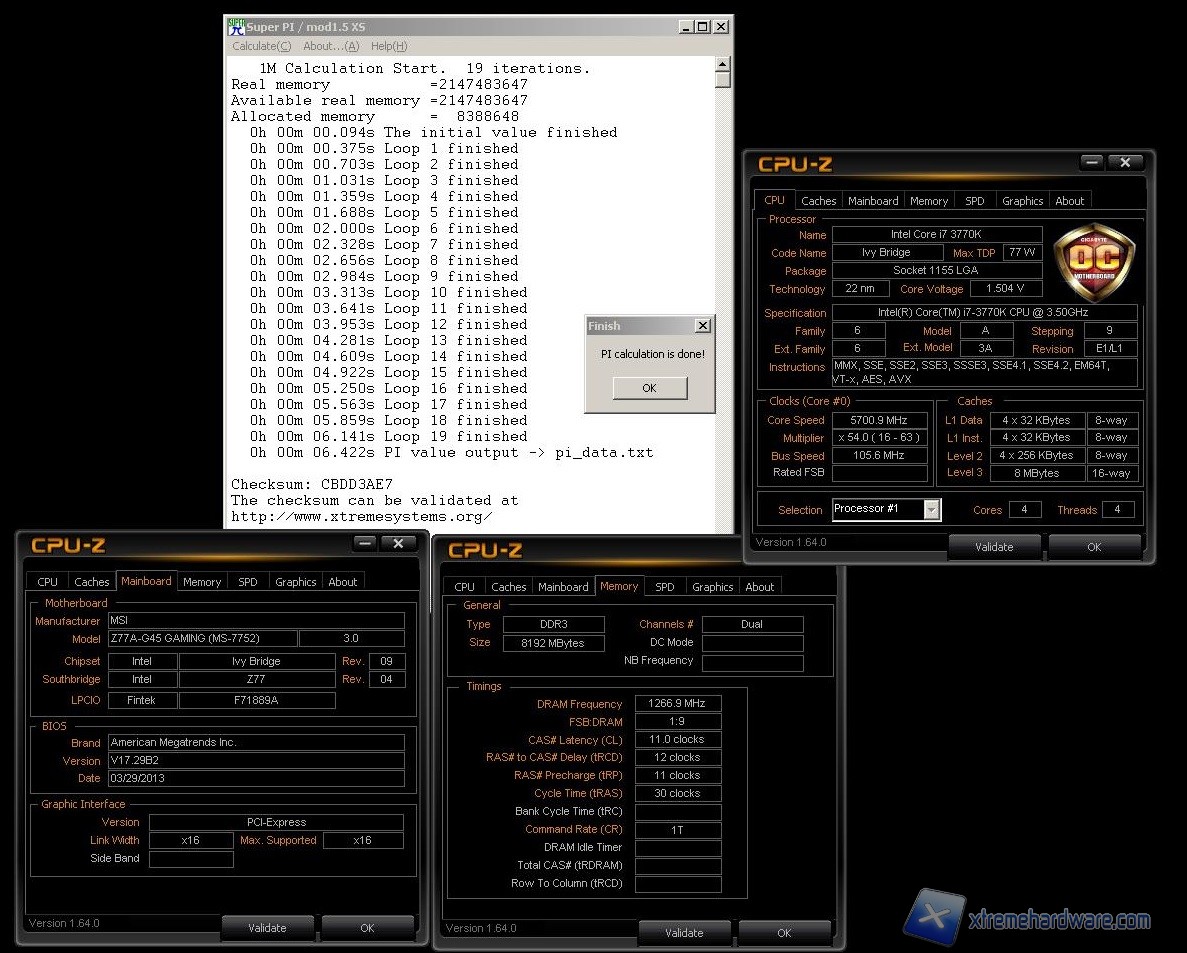The height and width of the screenshot is (953, 1187).
Task: Select the SPD tab in Memory window
Action: pos(665,587)
